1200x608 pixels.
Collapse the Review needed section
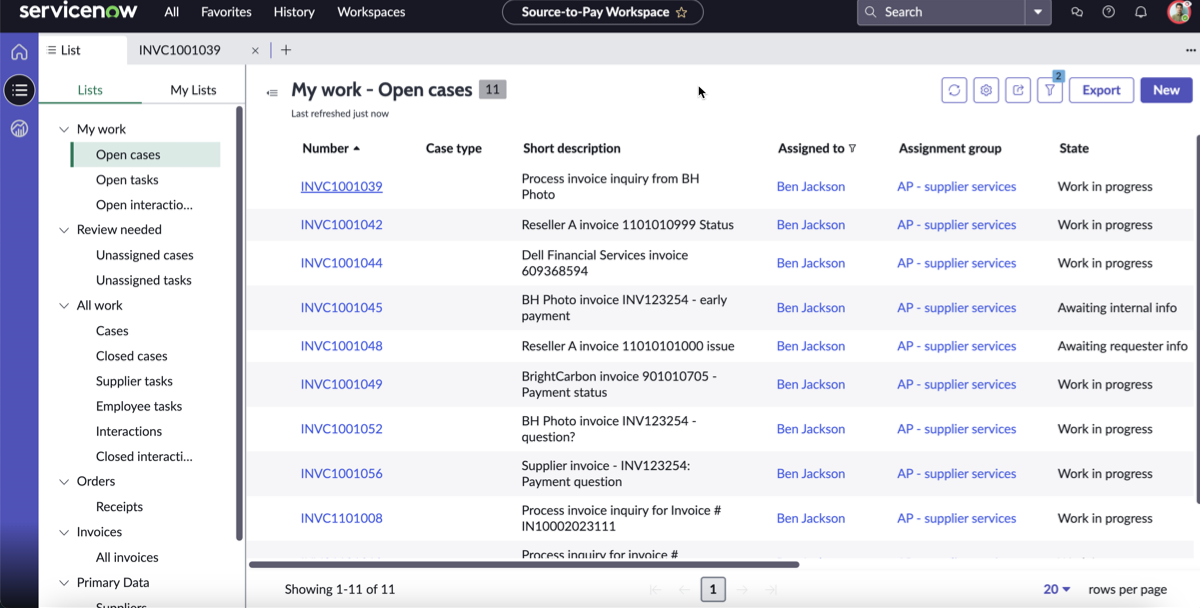(64, 230)
